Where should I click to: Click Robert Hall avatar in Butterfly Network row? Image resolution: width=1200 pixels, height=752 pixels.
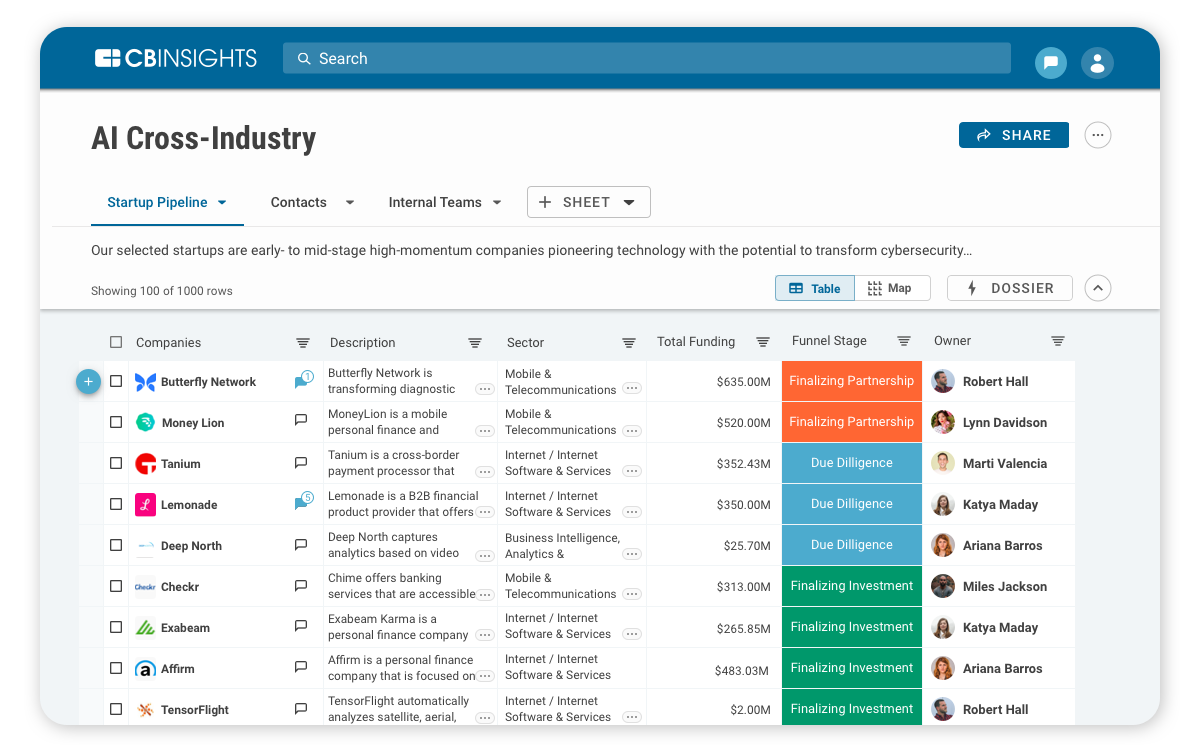[943, 381]
